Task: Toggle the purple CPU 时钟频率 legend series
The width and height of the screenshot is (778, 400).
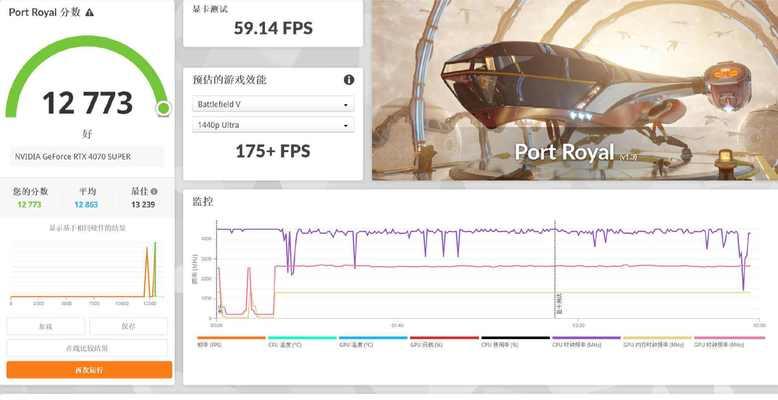Action: click(x=586, y=341)
